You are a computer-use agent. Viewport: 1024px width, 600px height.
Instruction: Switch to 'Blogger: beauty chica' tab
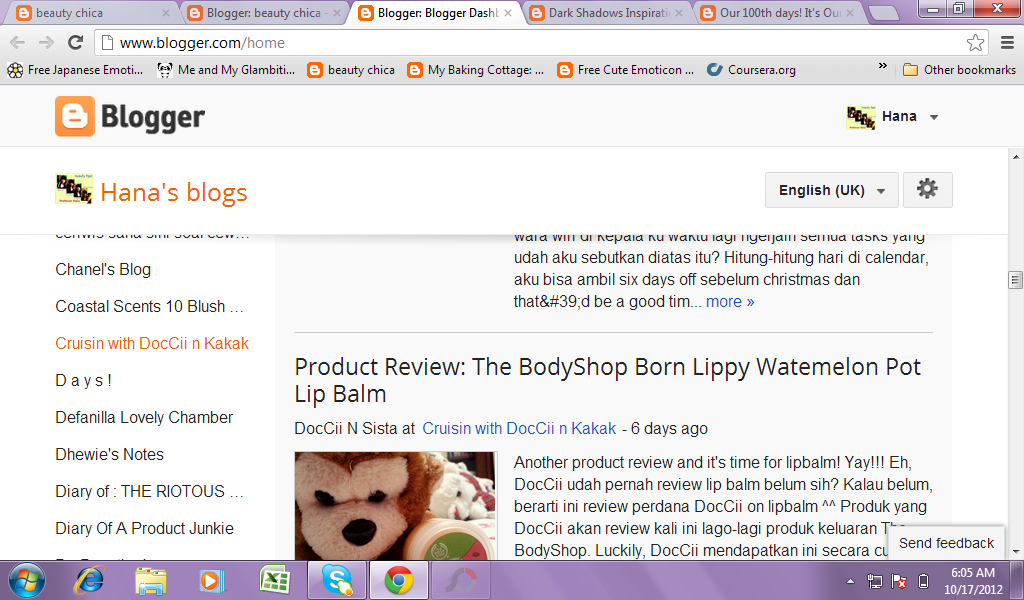click(263, 13)
